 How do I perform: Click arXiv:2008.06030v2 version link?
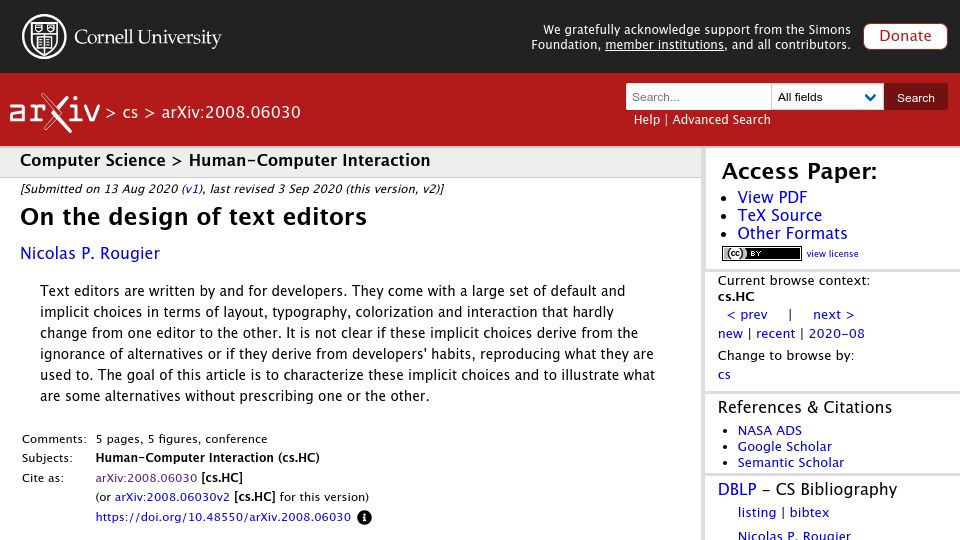click(172, 497)
